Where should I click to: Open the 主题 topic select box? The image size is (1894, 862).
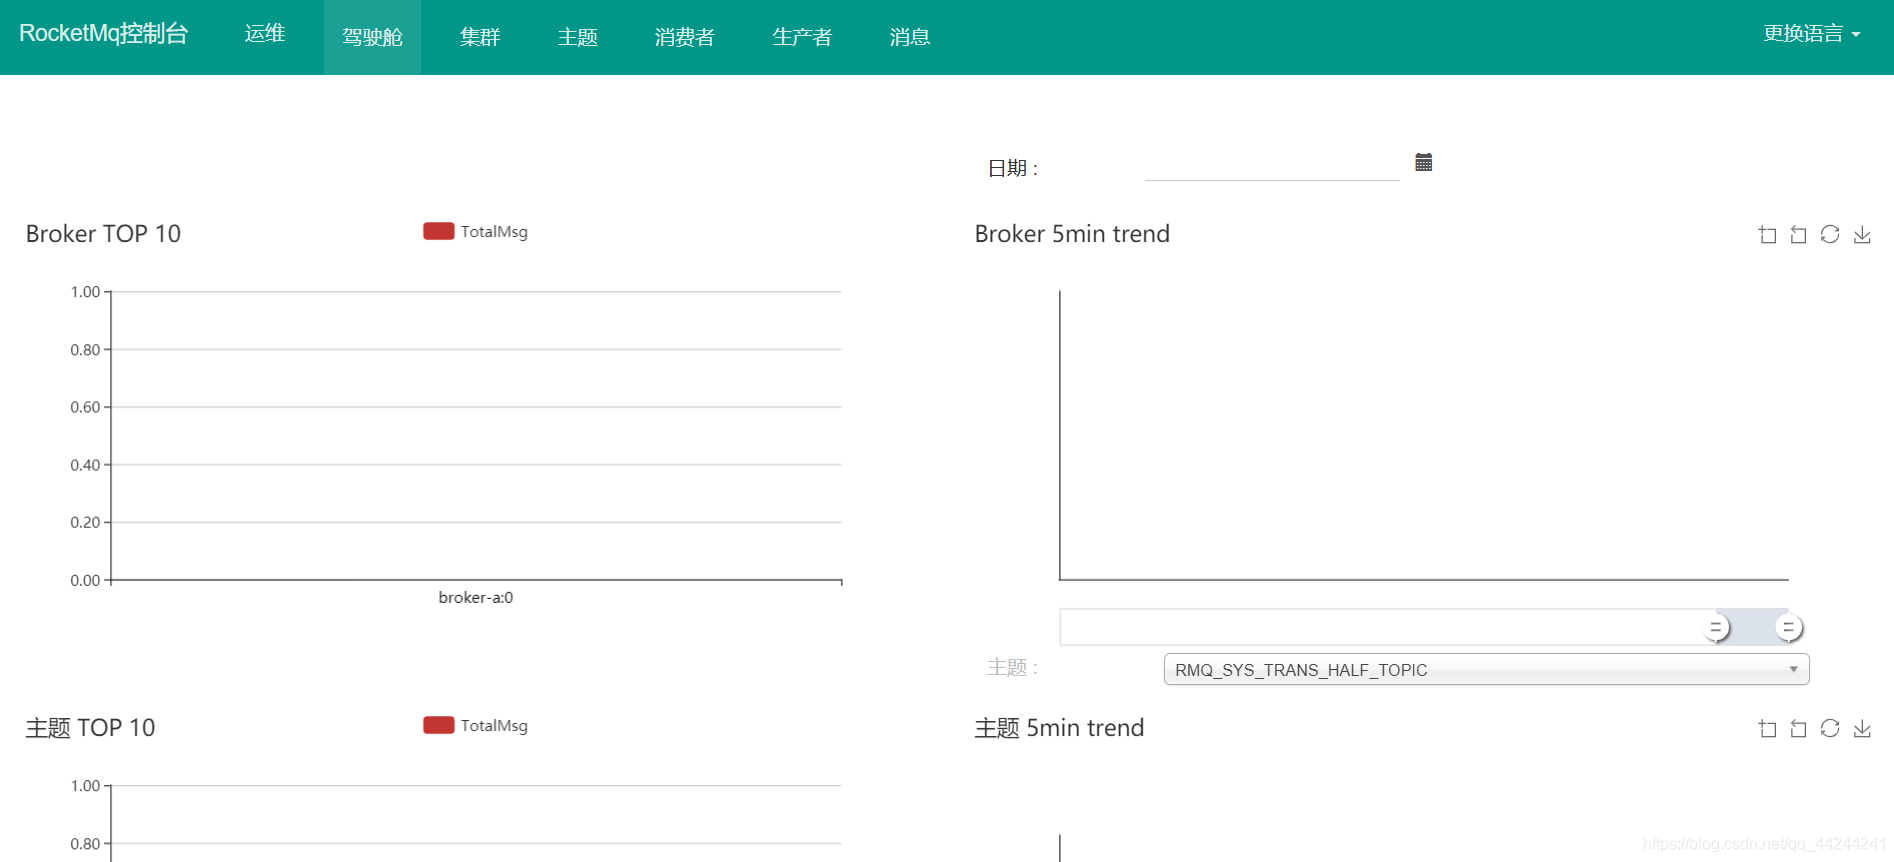tap(1486, 669)
